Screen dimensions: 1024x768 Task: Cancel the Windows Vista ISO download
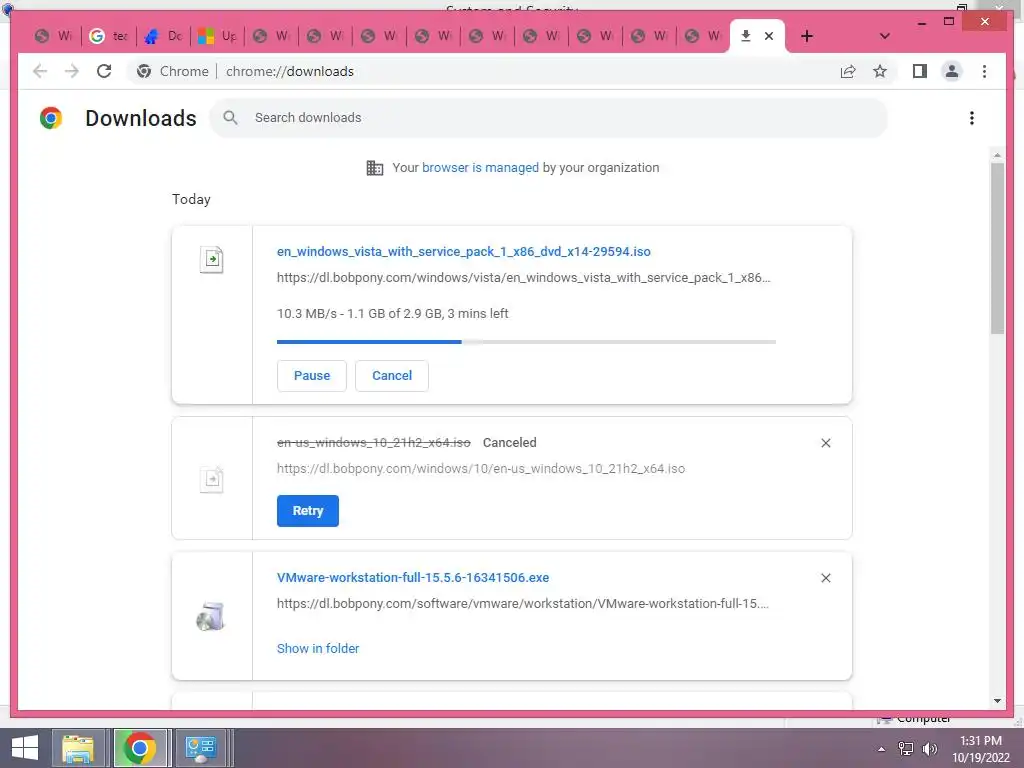click(x=392, y=376)
